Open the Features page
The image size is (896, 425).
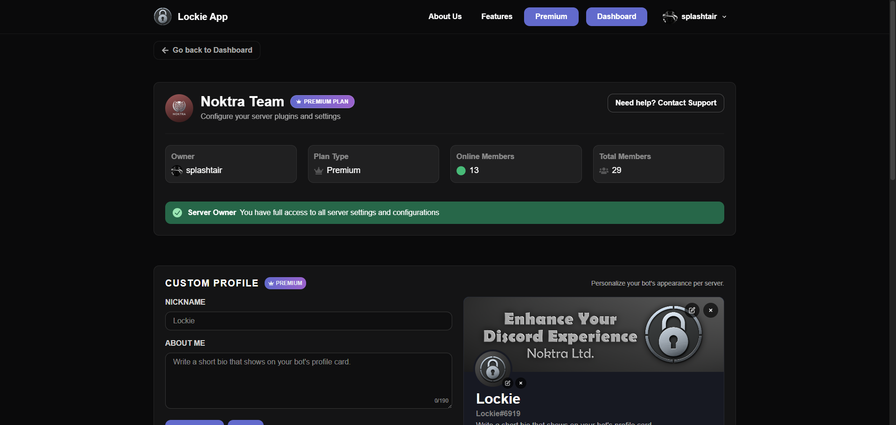pos(496,16)
